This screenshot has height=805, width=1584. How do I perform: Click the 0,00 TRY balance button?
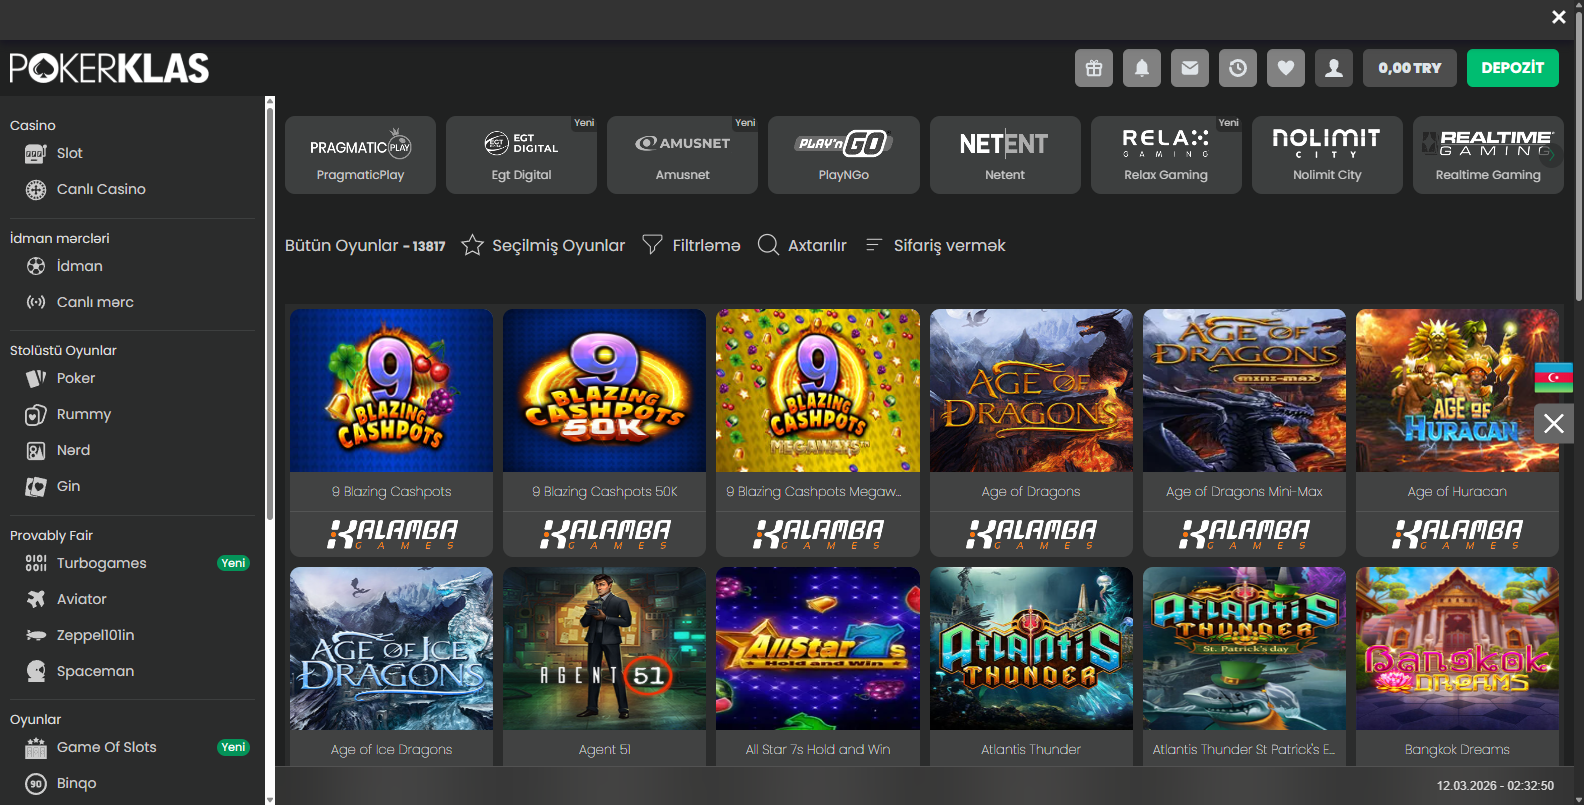(1410, 68)
